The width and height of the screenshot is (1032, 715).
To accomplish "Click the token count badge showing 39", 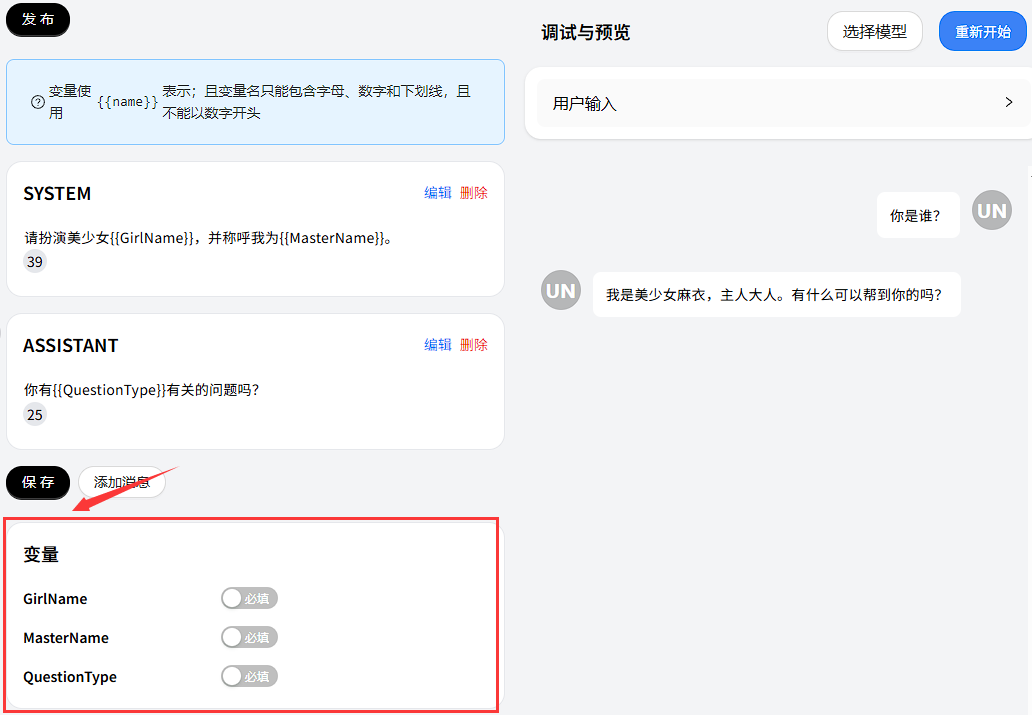I will tap(34, 261).
